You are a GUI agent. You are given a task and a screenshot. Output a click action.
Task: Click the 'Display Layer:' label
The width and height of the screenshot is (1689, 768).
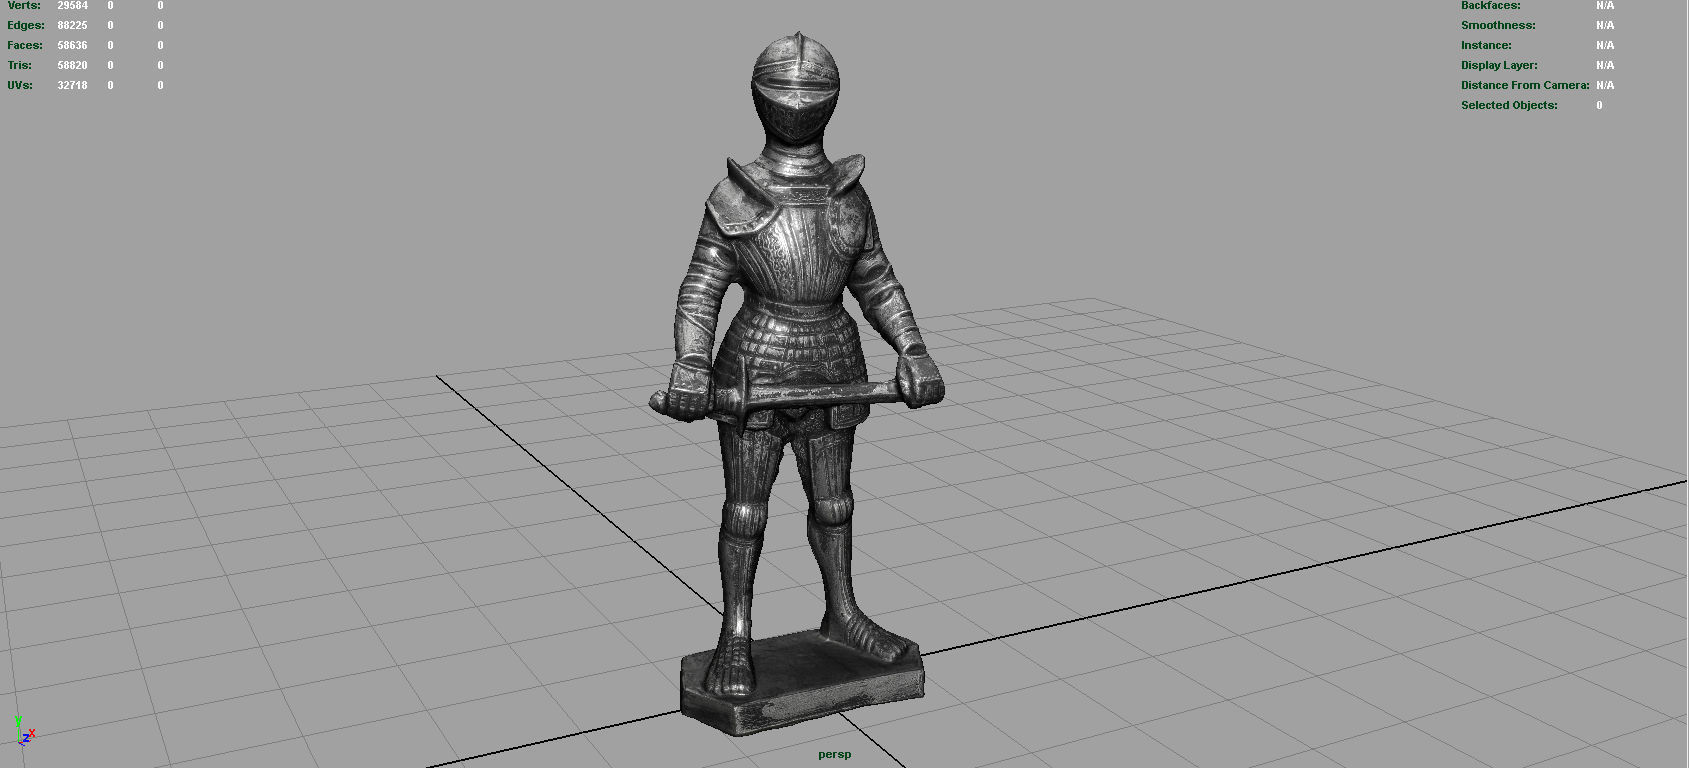(1499, 65)
